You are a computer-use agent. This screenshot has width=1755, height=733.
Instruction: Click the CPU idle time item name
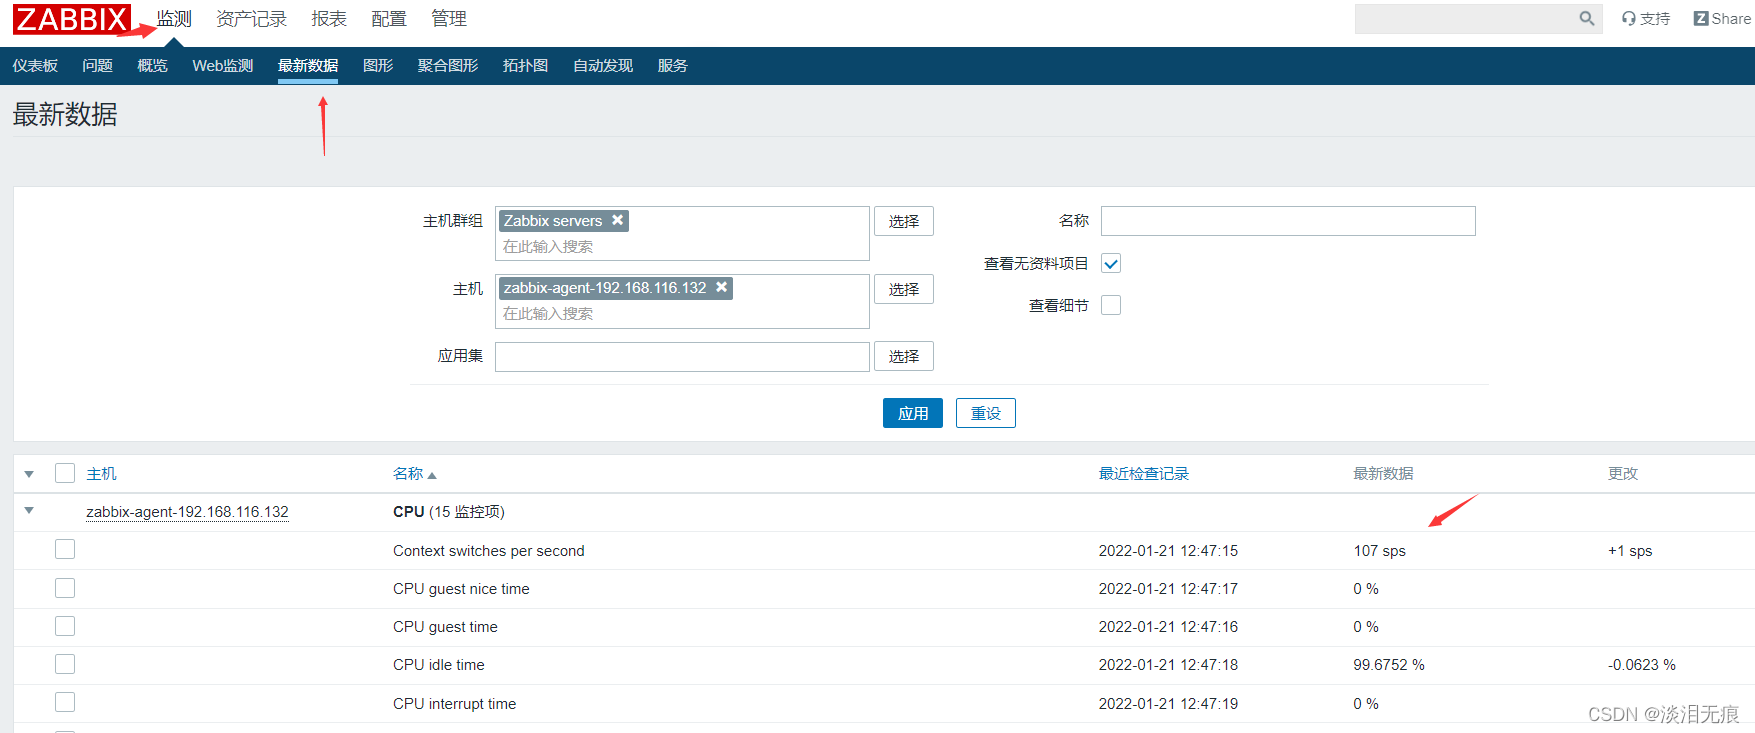[438, 664]
